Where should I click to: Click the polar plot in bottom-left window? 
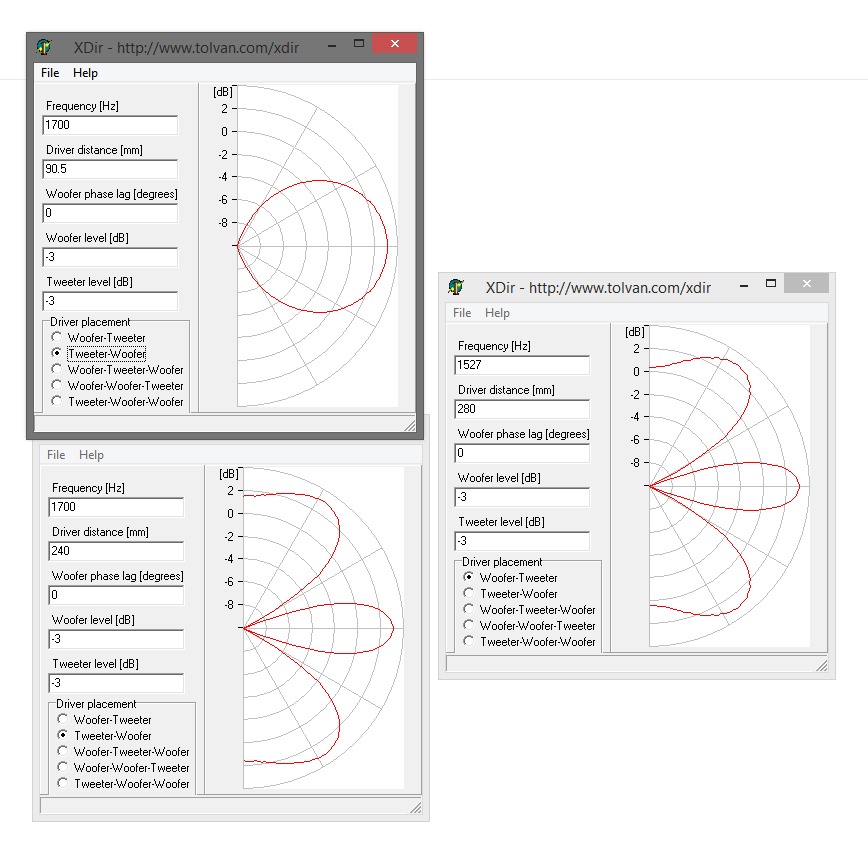323,628
